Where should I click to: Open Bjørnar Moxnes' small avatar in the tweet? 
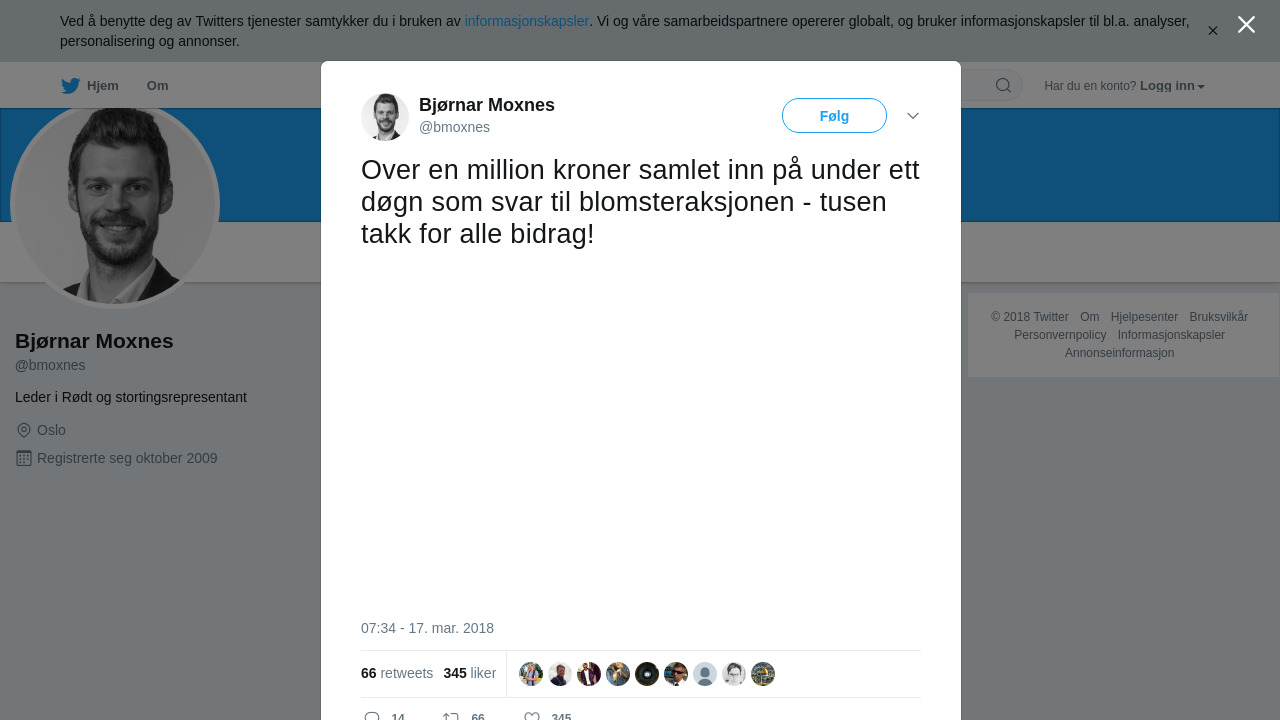[385, 117]
